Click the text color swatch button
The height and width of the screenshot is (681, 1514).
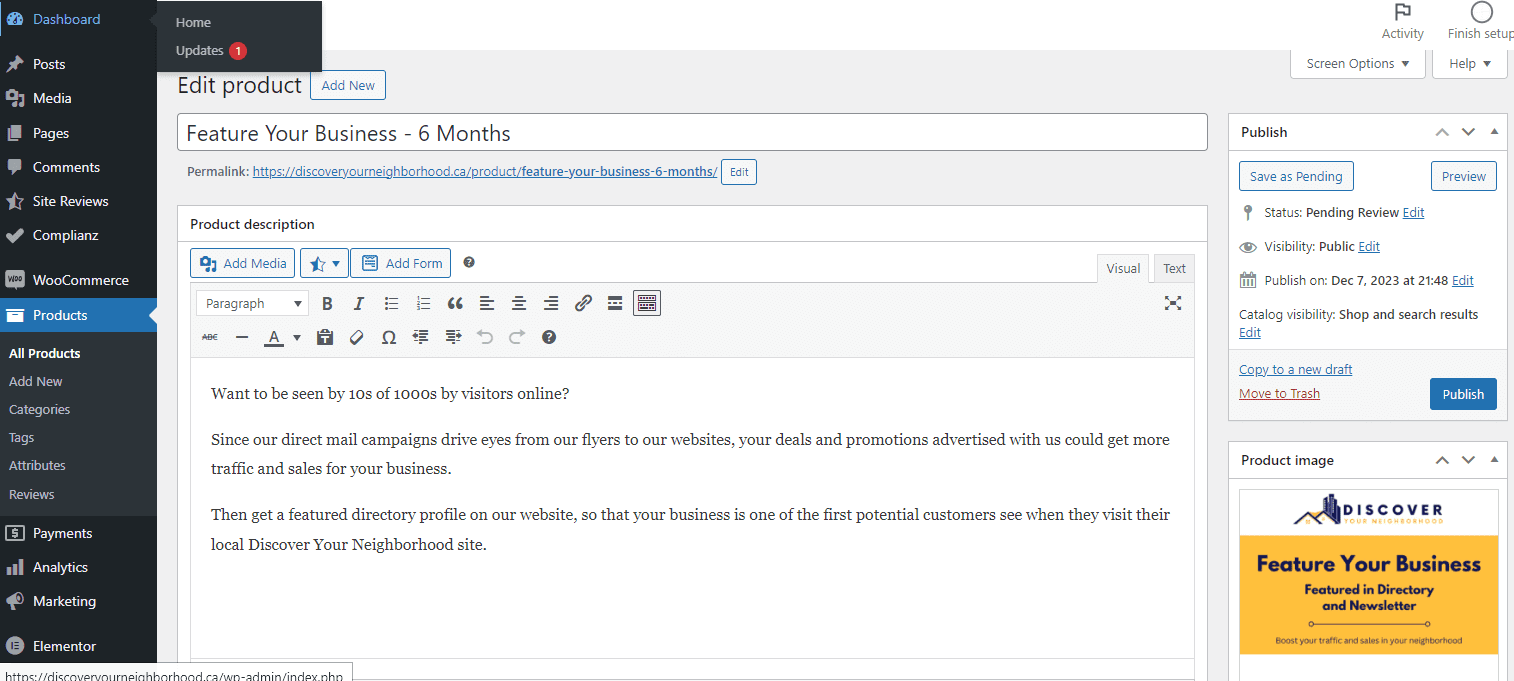[x=274, y=337]
